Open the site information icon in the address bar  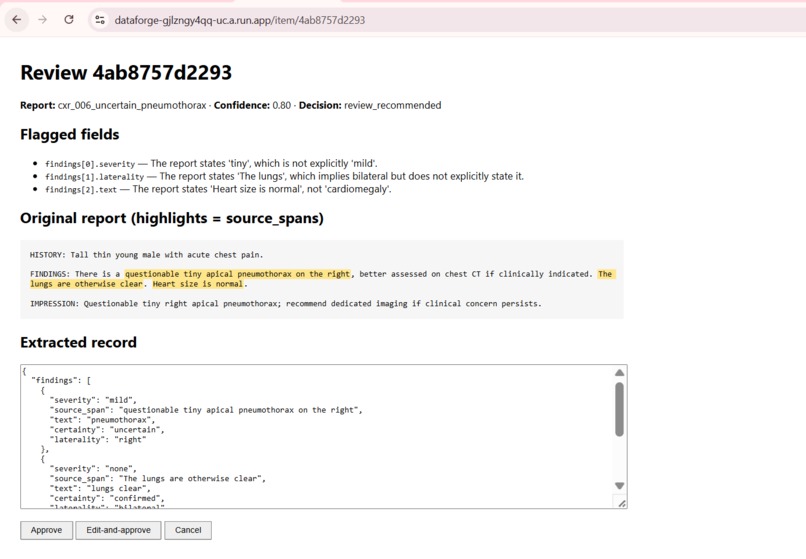[x=100, y=20]
